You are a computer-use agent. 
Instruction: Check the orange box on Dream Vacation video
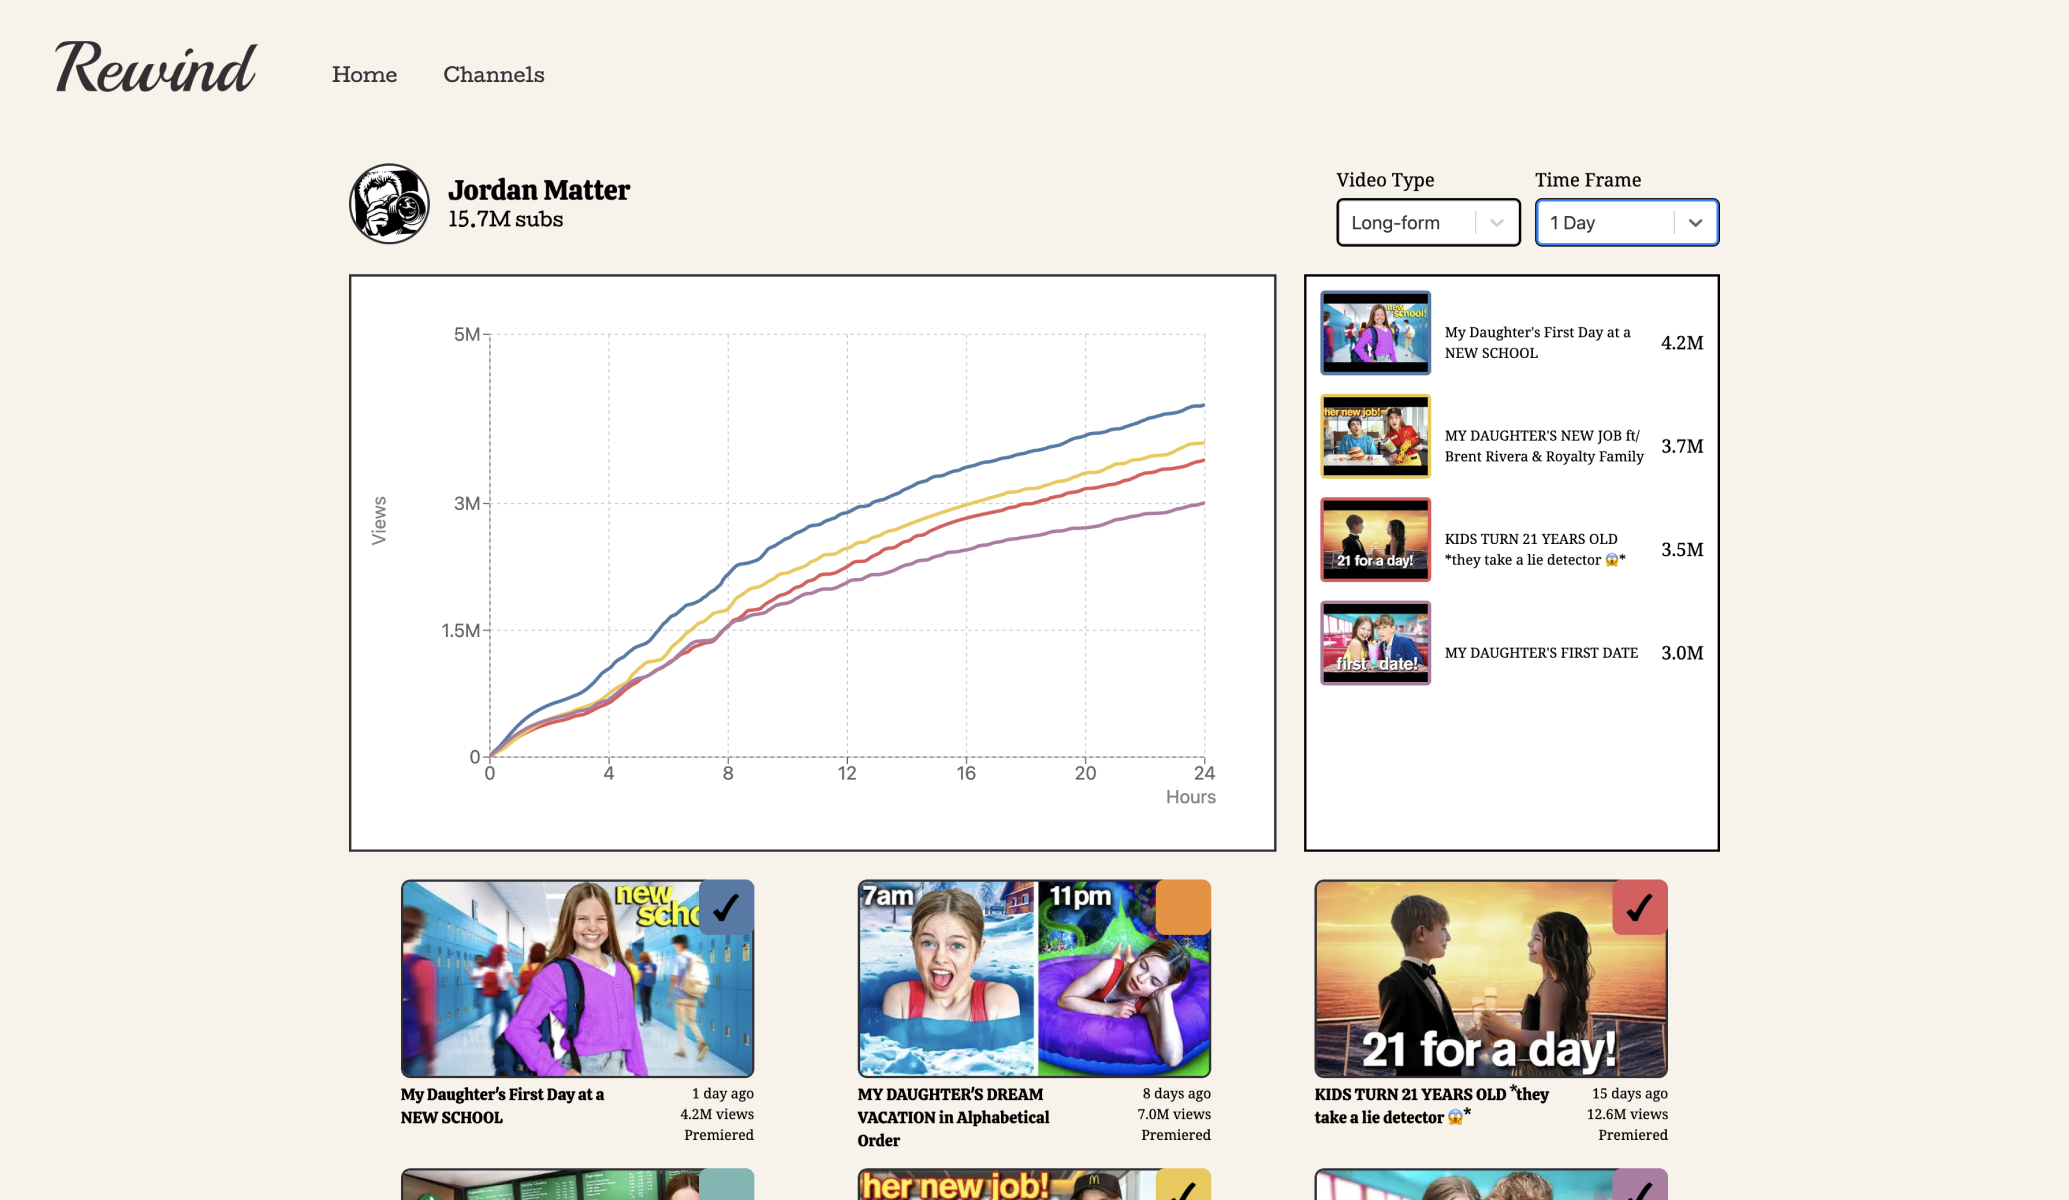point(1183,907)
